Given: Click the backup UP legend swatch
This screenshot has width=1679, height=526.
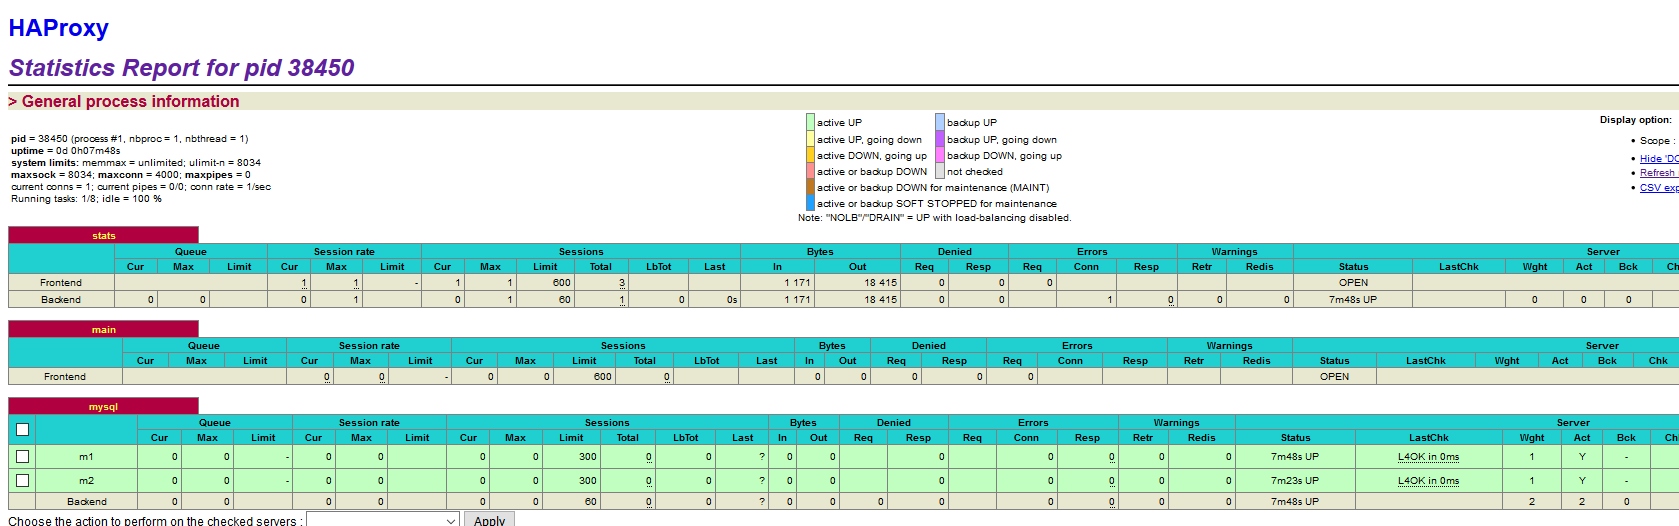Looking at the screenshot, I should coord(940,122).
